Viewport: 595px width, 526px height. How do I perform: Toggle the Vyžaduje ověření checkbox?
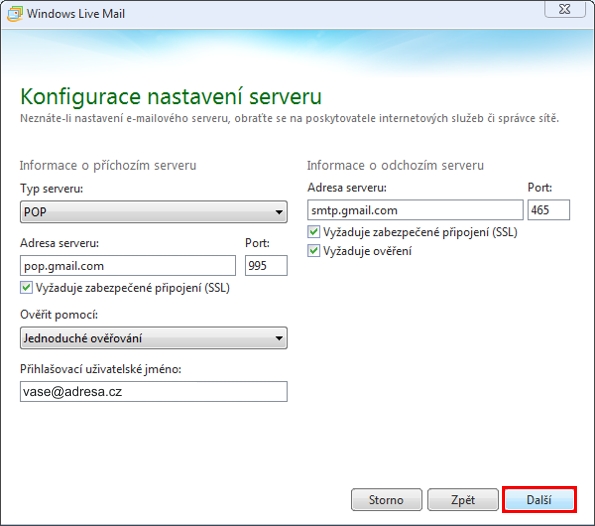coord(313,251)
